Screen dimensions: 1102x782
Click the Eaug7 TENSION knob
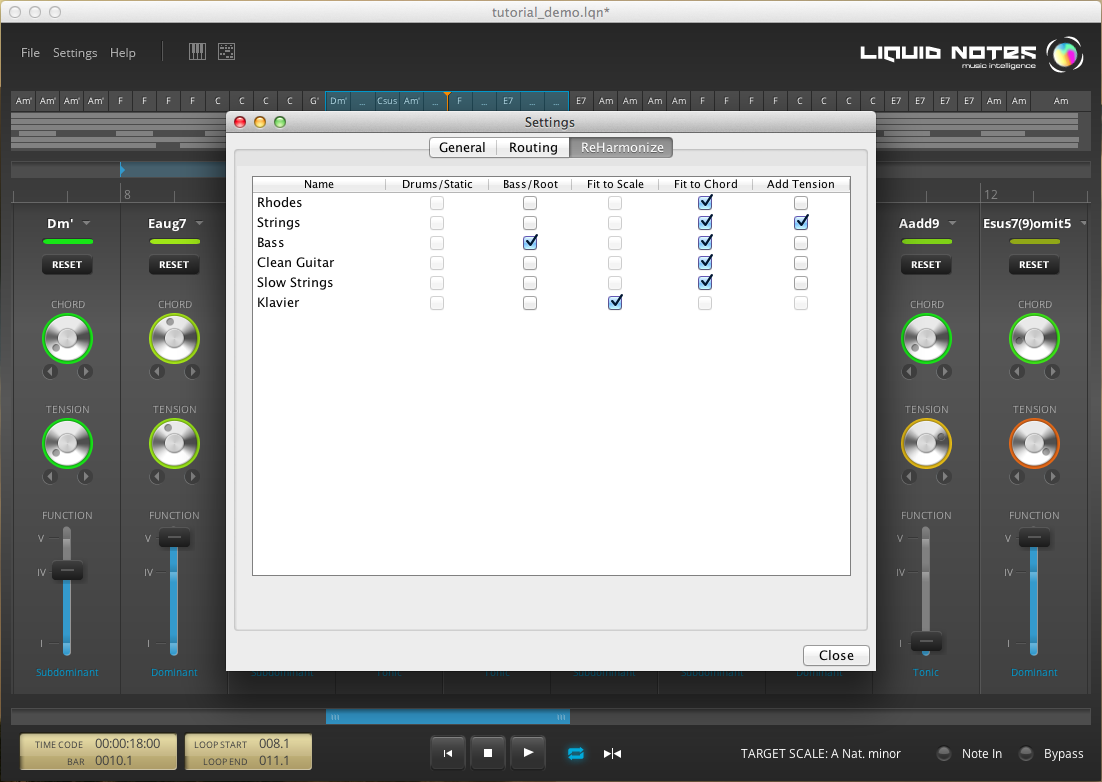click(174, 443)
